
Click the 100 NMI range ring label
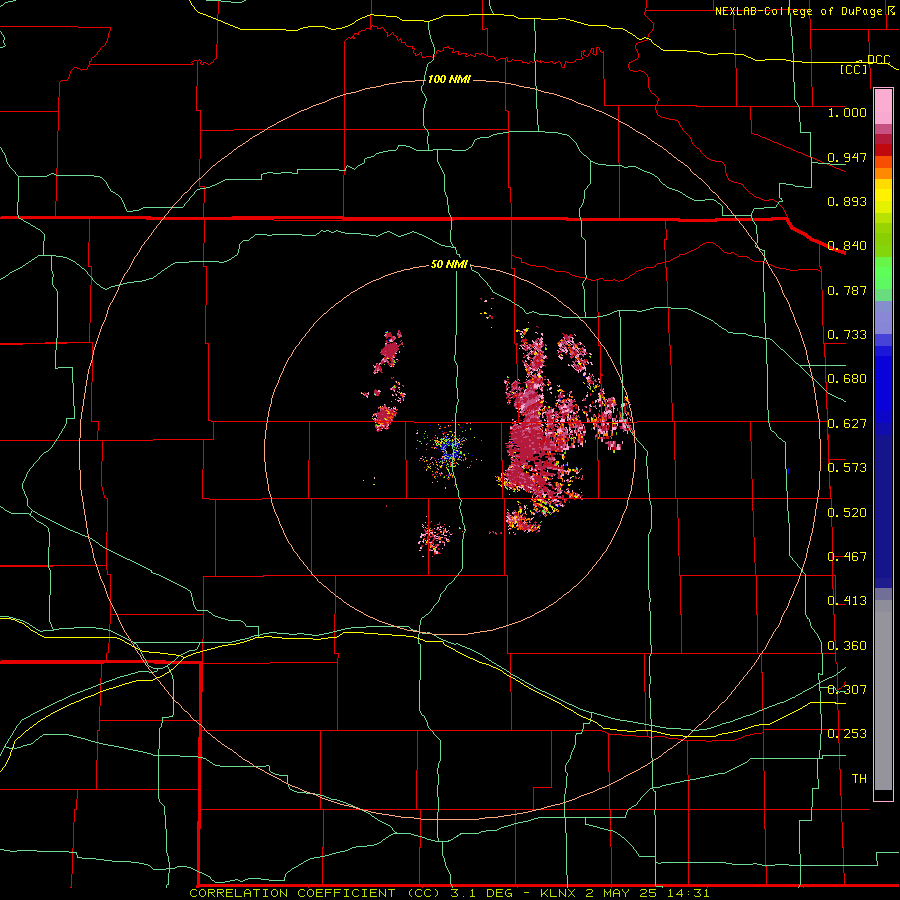coord(449,79)
